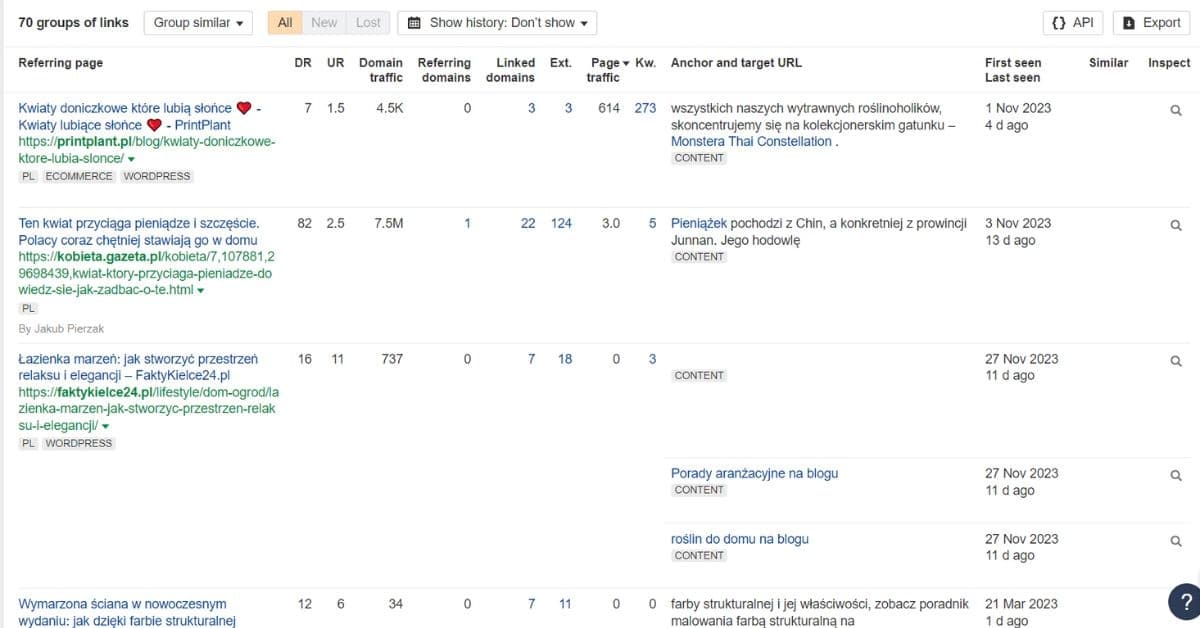Viewport: 1200px width, 628px height.
Task: Click 'roślin do domu na blogu' anchor link
Action: tap(740, 539)
